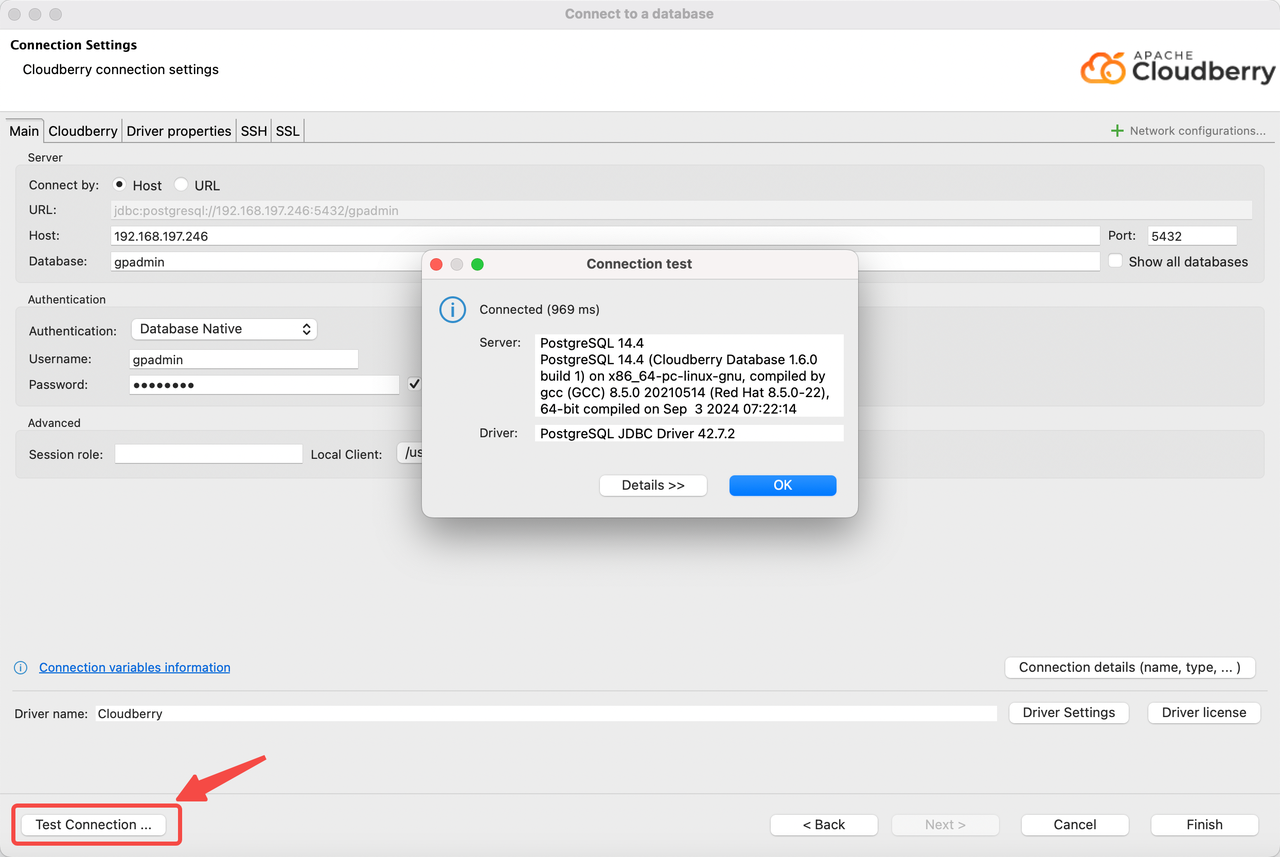
Task: Click the Test Connection button
Action: click(94, 825)
